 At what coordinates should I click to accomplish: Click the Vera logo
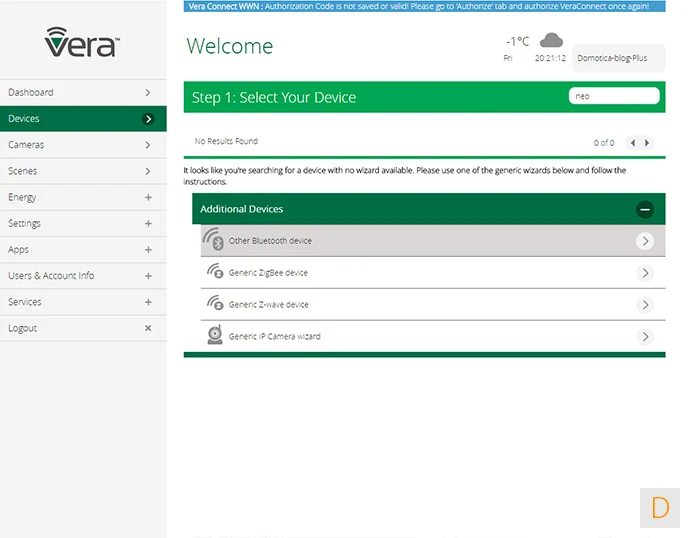[x=82, y=42]
